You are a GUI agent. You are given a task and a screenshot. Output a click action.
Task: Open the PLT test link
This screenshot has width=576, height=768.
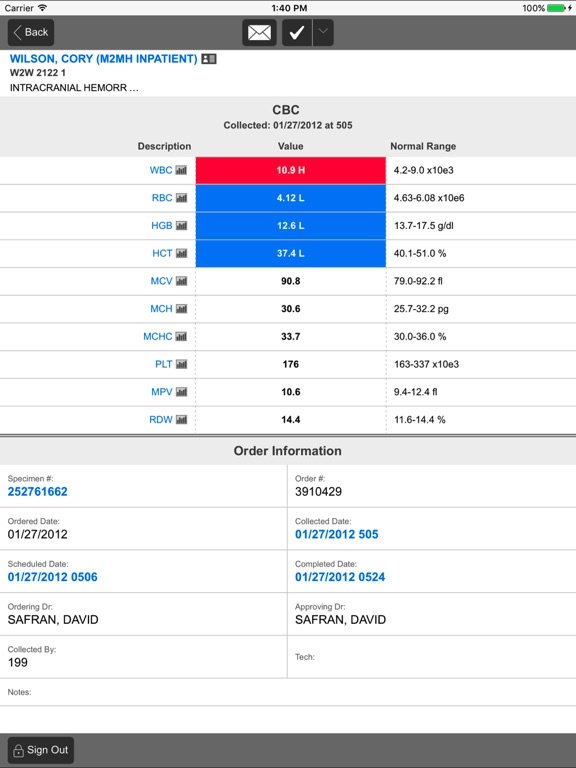[164, 364]
